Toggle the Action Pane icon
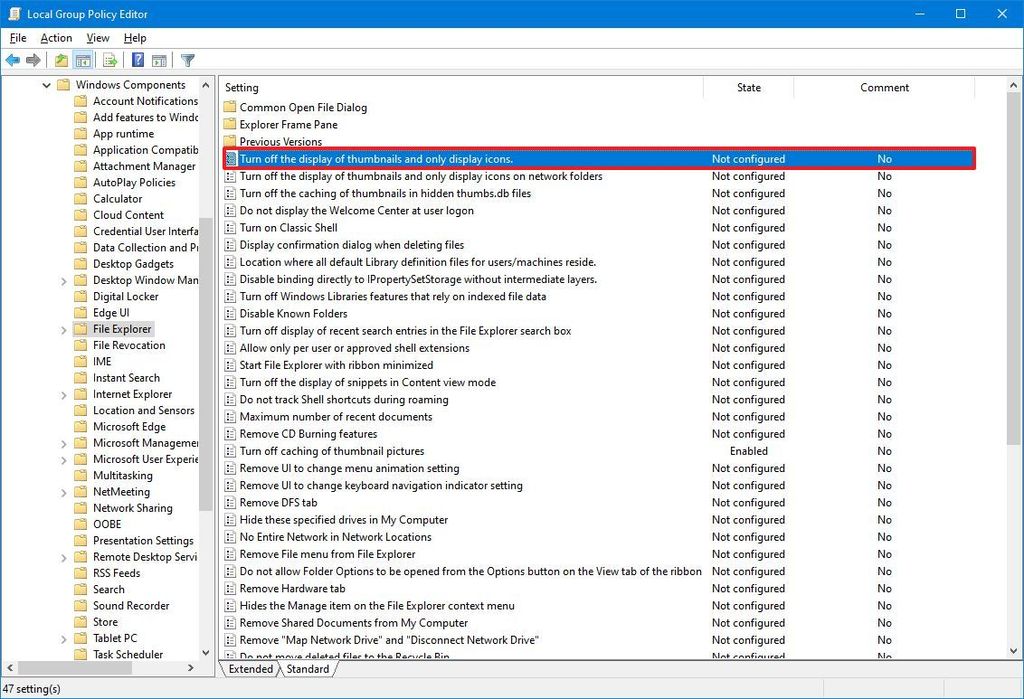The width and height of the screenshot is (1024, 699). click(160, 60)
